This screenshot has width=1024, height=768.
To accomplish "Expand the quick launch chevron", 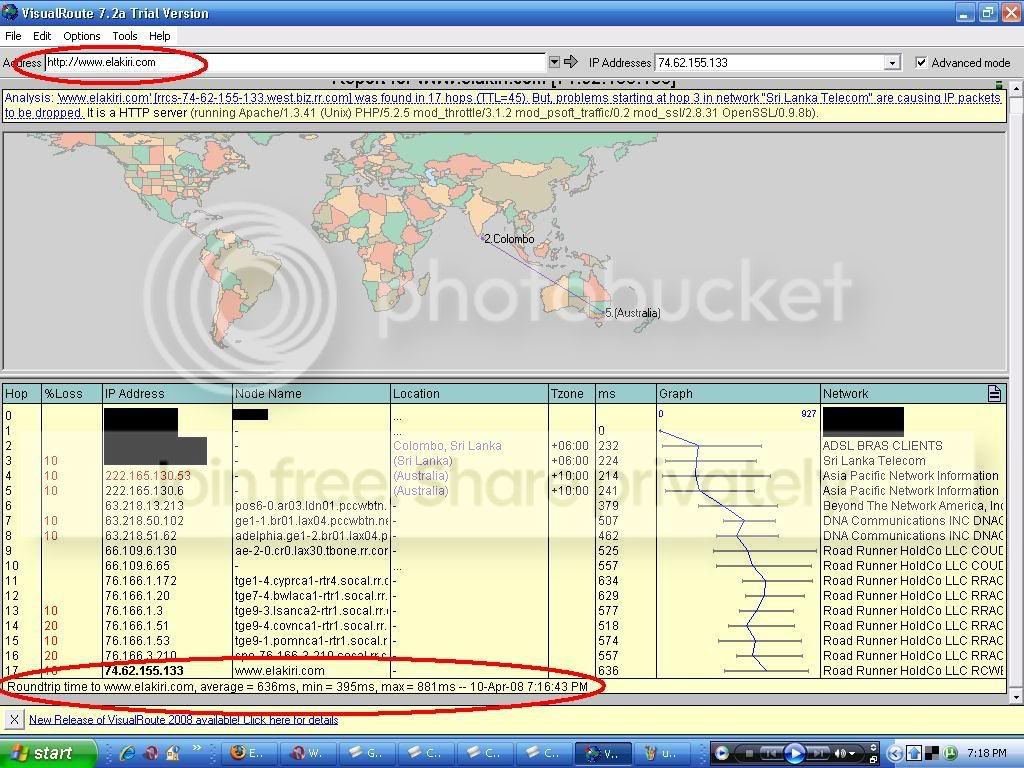I will (197, 748).
